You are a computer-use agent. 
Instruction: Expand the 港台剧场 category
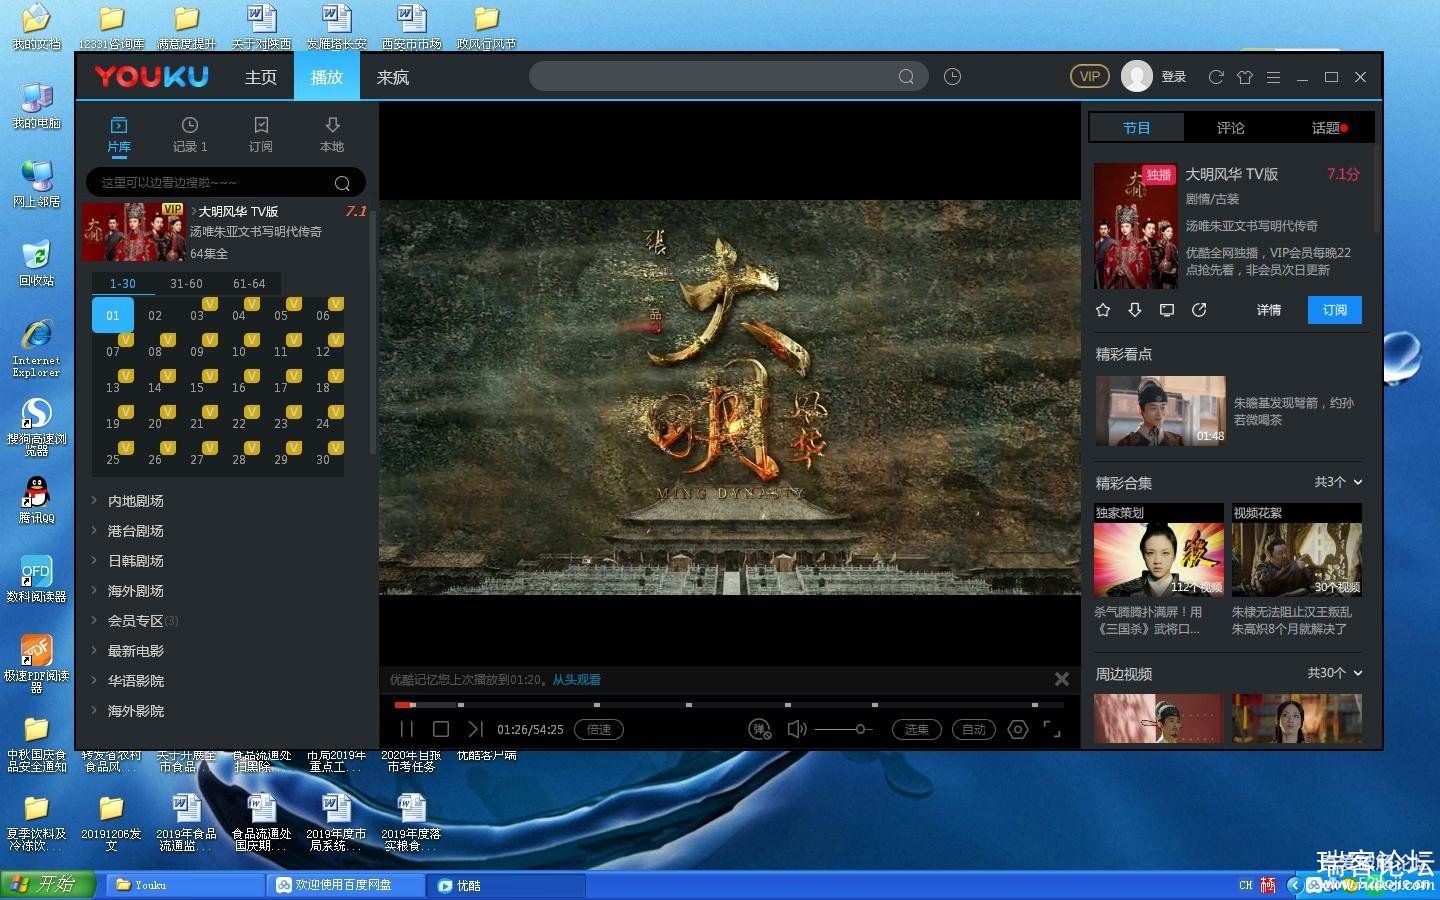pyautogui.click(x=135, y=531)
